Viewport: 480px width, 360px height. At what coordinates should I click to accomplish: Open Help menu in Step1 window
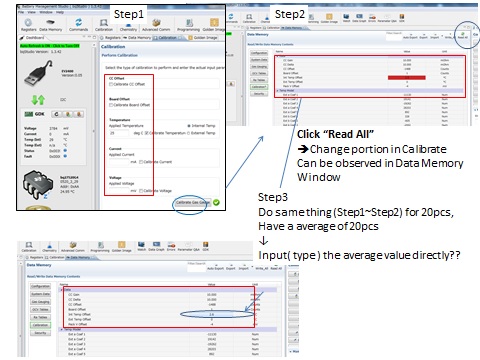[60, 12]
